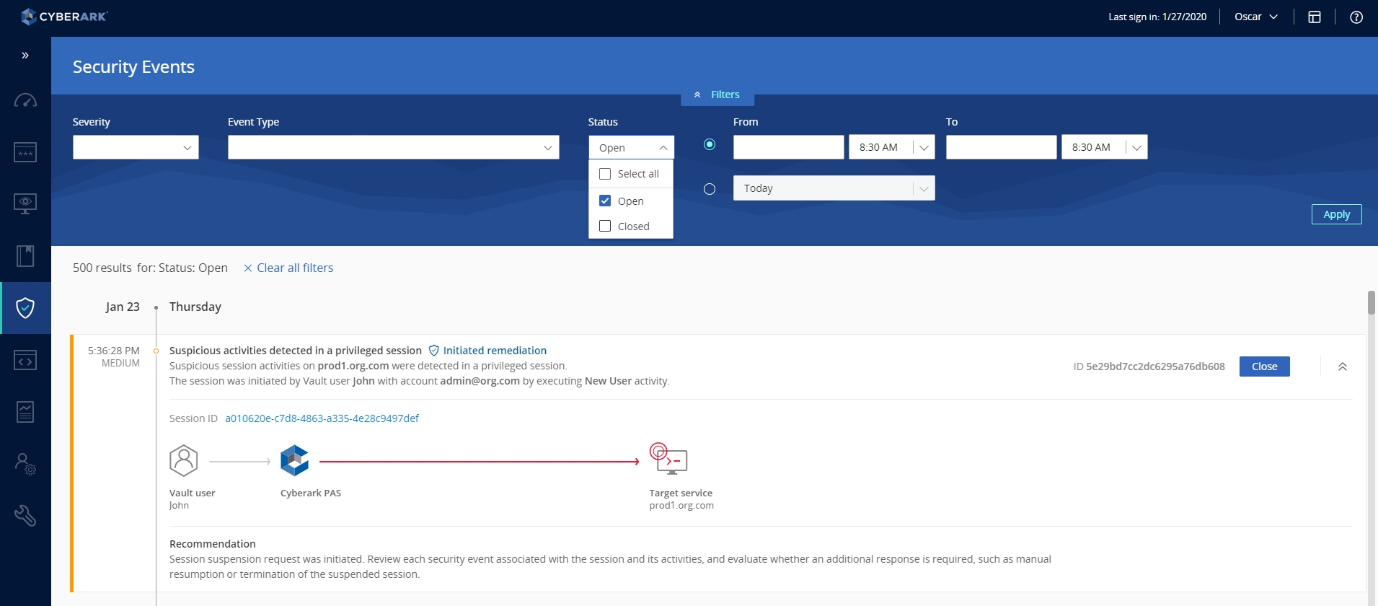Open the applications code icon in sidebar
Screen dimensions: 1378x606
click(x=25, y=360)
